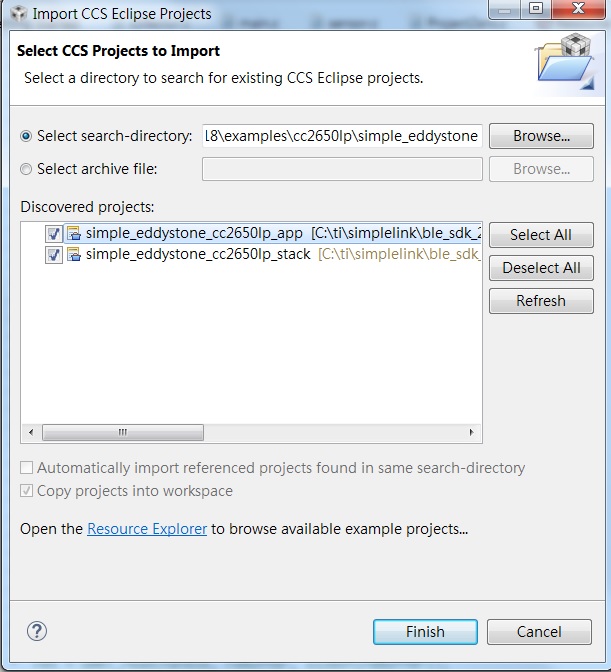Click the simple_eddystone_cc2650lp_app project icon

[74, 233]
